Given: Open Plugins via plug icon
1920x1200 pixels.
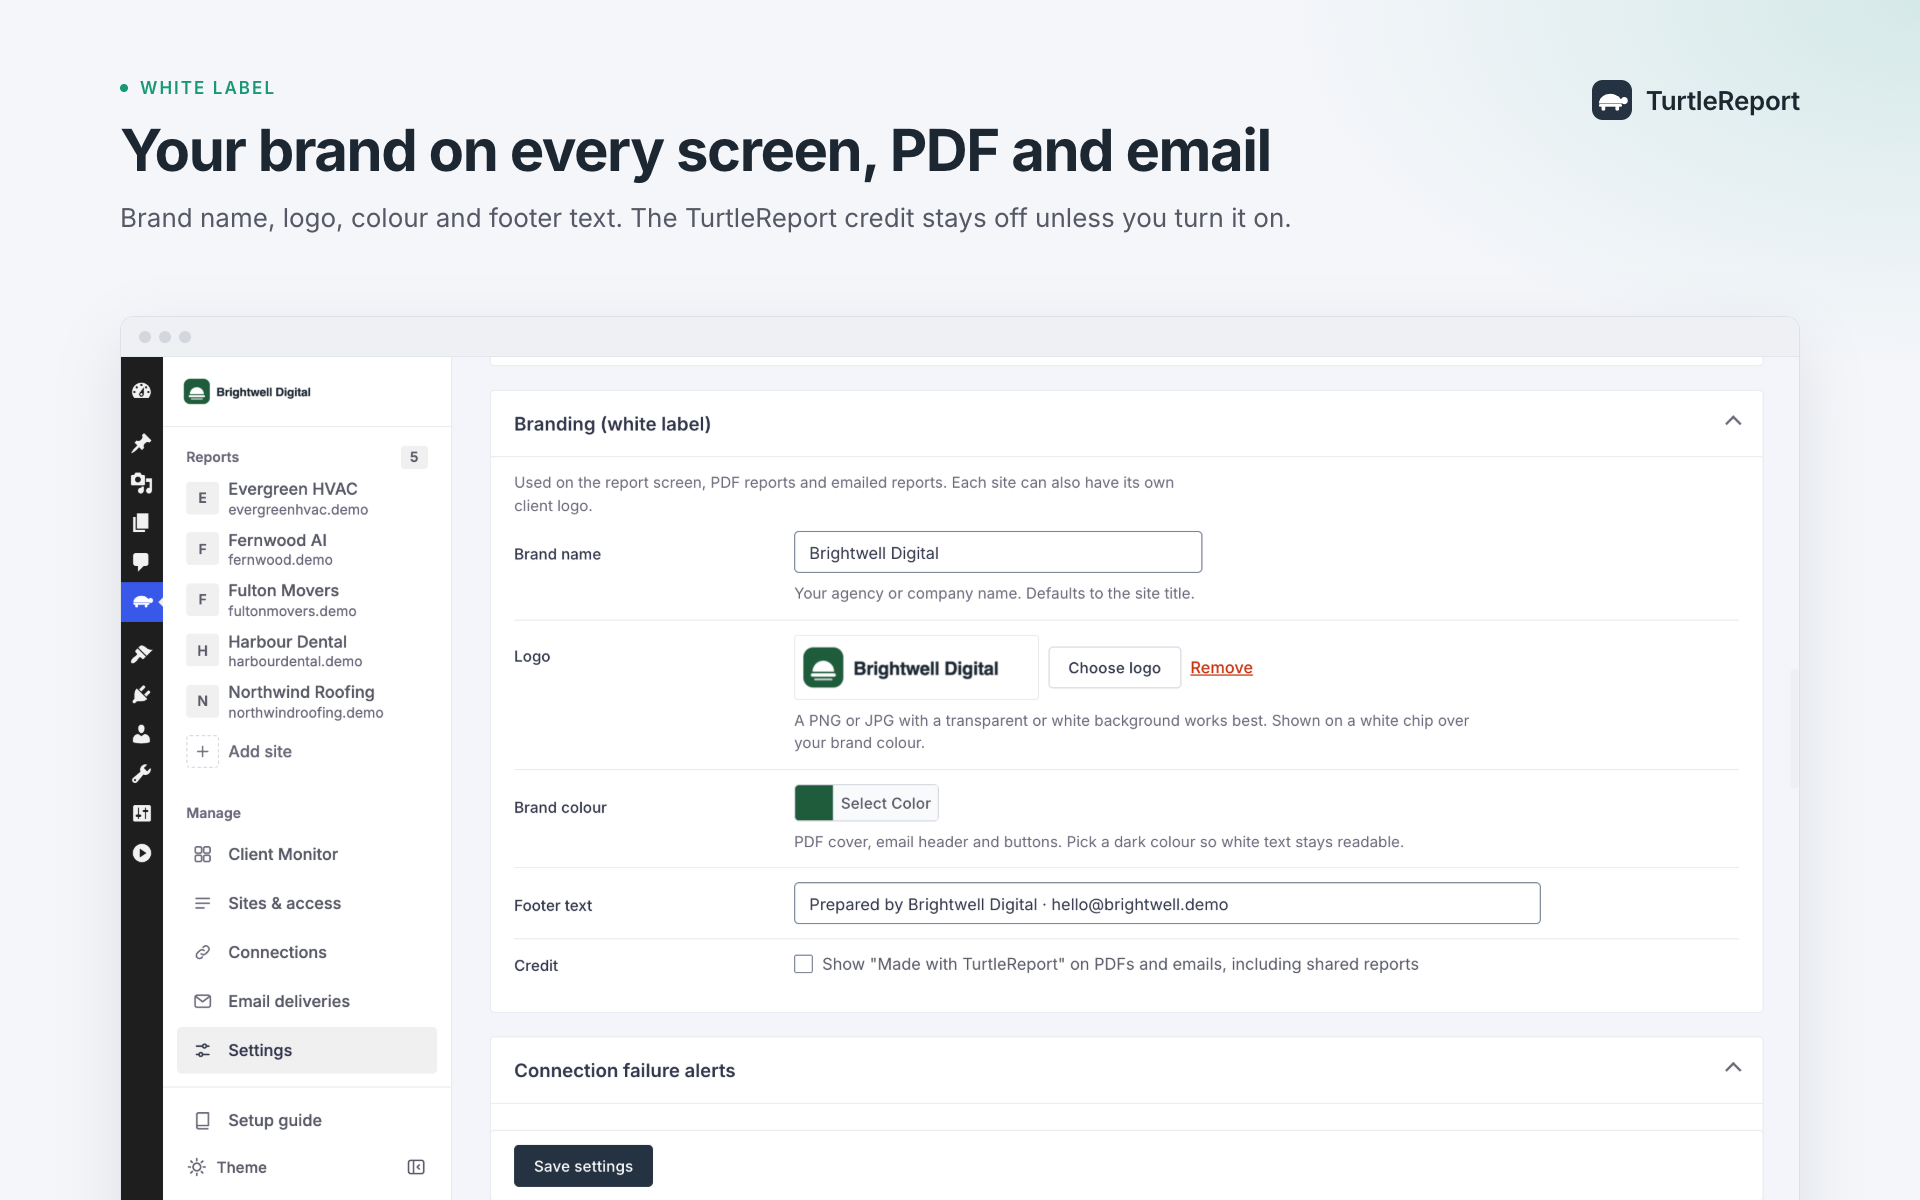Looking at the screenshot, I should point(141,694).
